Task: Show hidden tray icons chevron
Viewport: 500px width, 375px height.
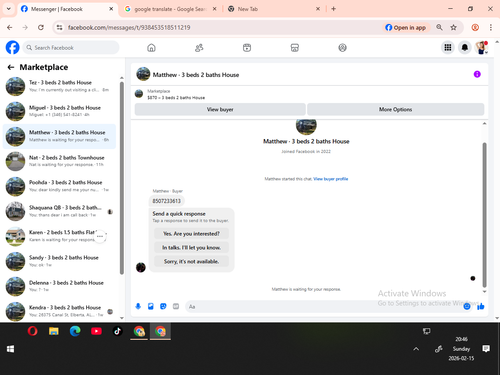Action: (x=416, y=349)
